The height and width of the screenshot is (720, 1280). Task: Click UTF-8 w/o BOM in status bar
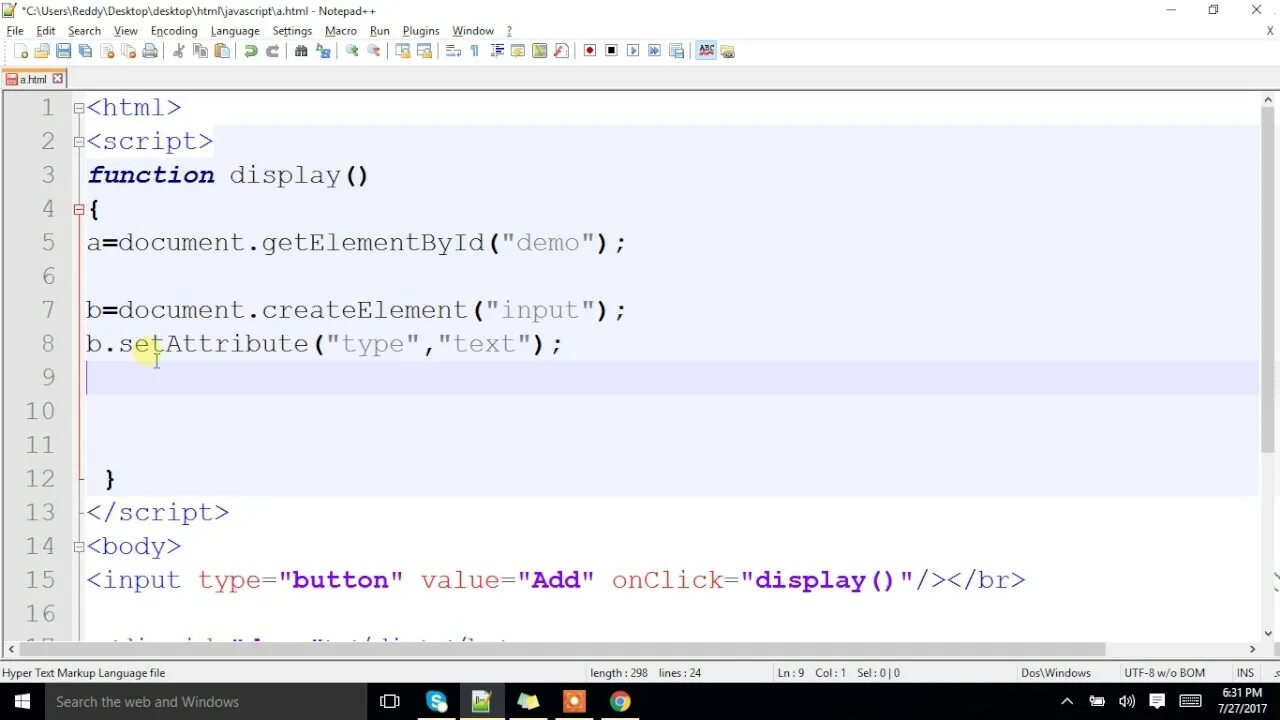coord(1164,673)
